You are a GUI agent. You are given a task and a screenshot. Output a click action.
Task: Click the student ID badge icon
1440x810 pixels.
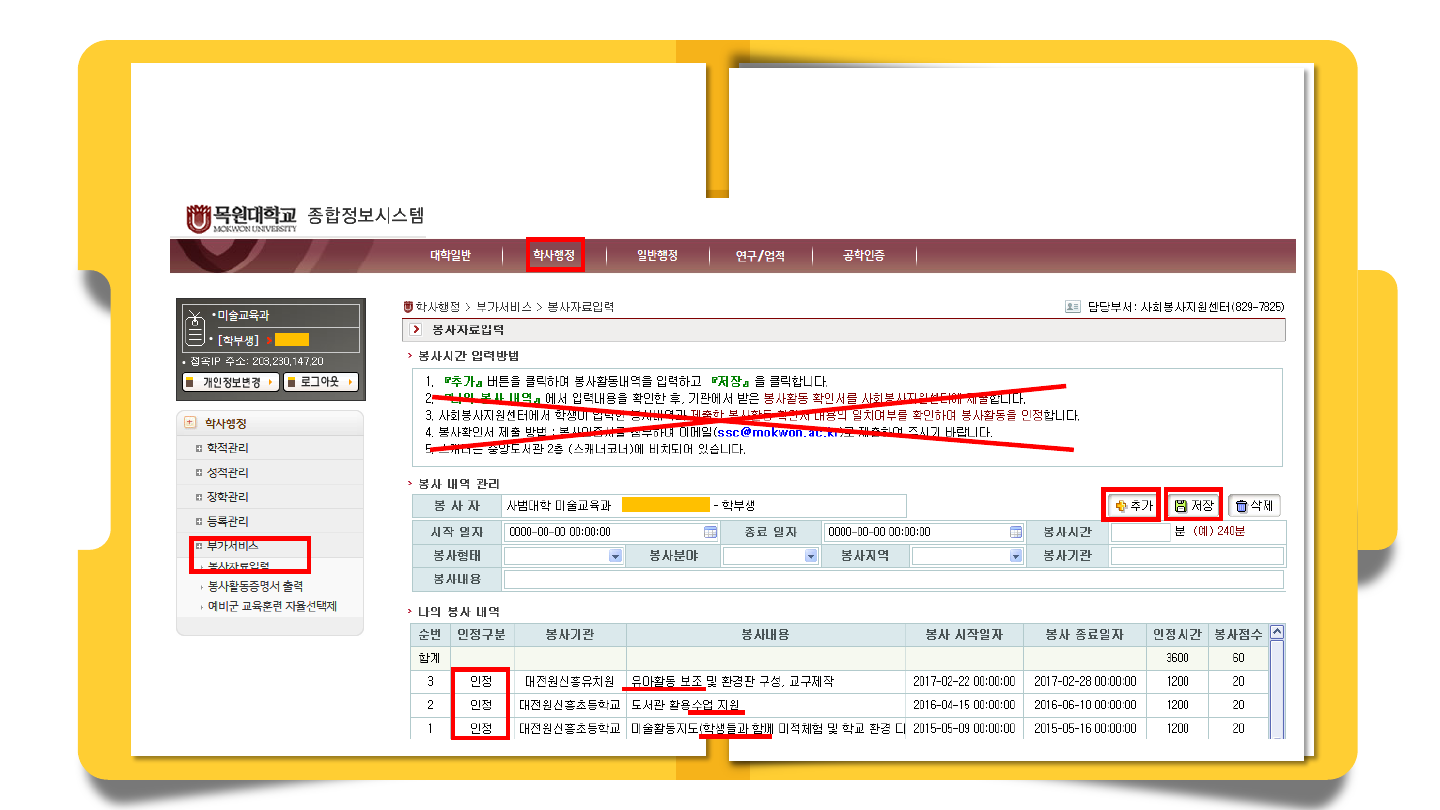195,326
